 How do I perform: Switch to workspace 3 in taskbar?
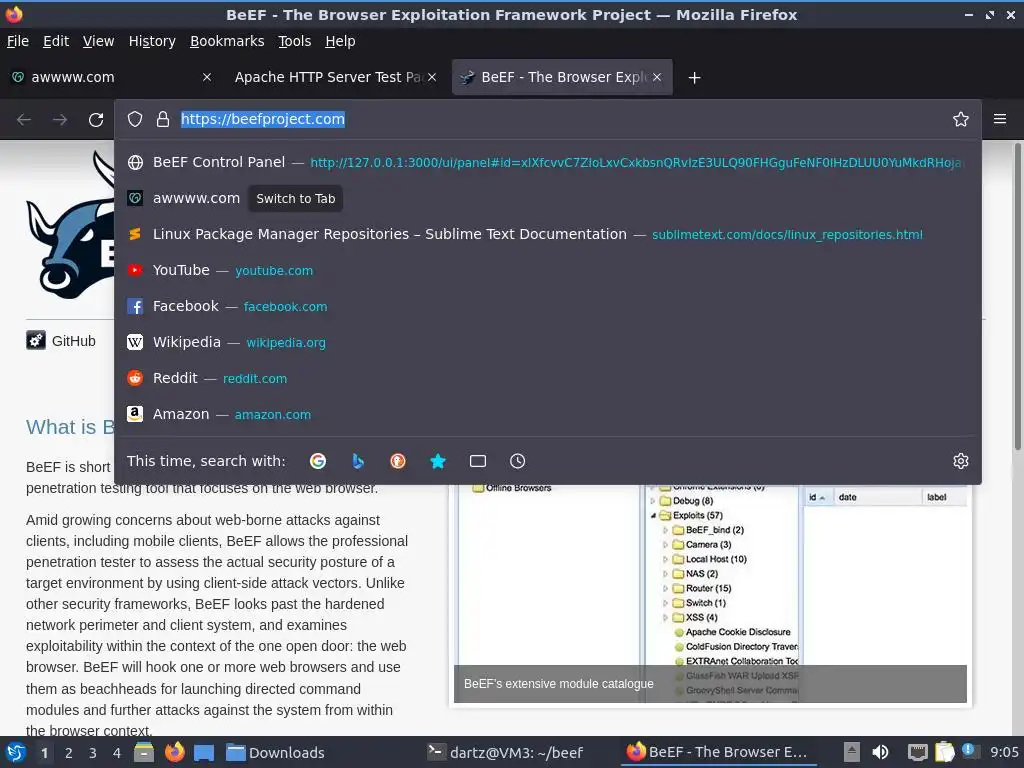[93, 753]
